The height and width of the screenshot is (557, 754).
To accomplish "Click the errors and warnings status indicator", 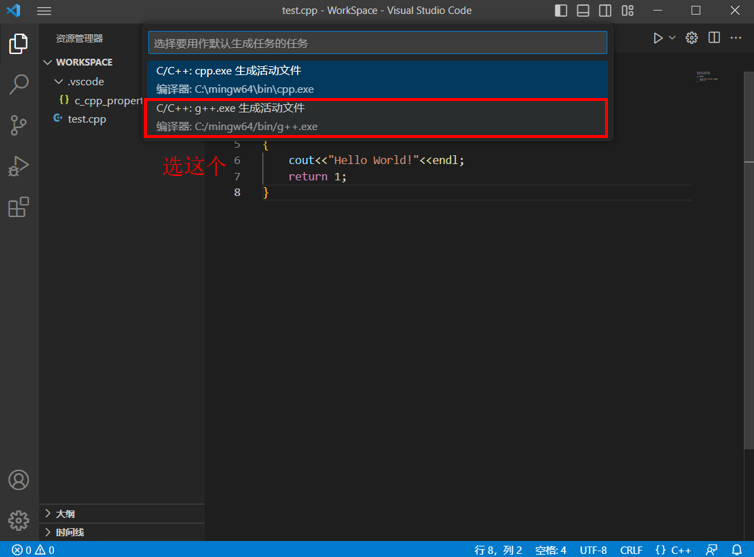I will pos(33,550).
